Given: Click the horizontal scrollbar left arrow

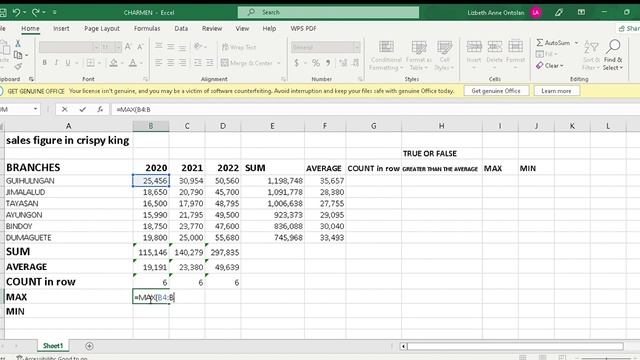Looking at the screenshot, I should tap(403, 346).
